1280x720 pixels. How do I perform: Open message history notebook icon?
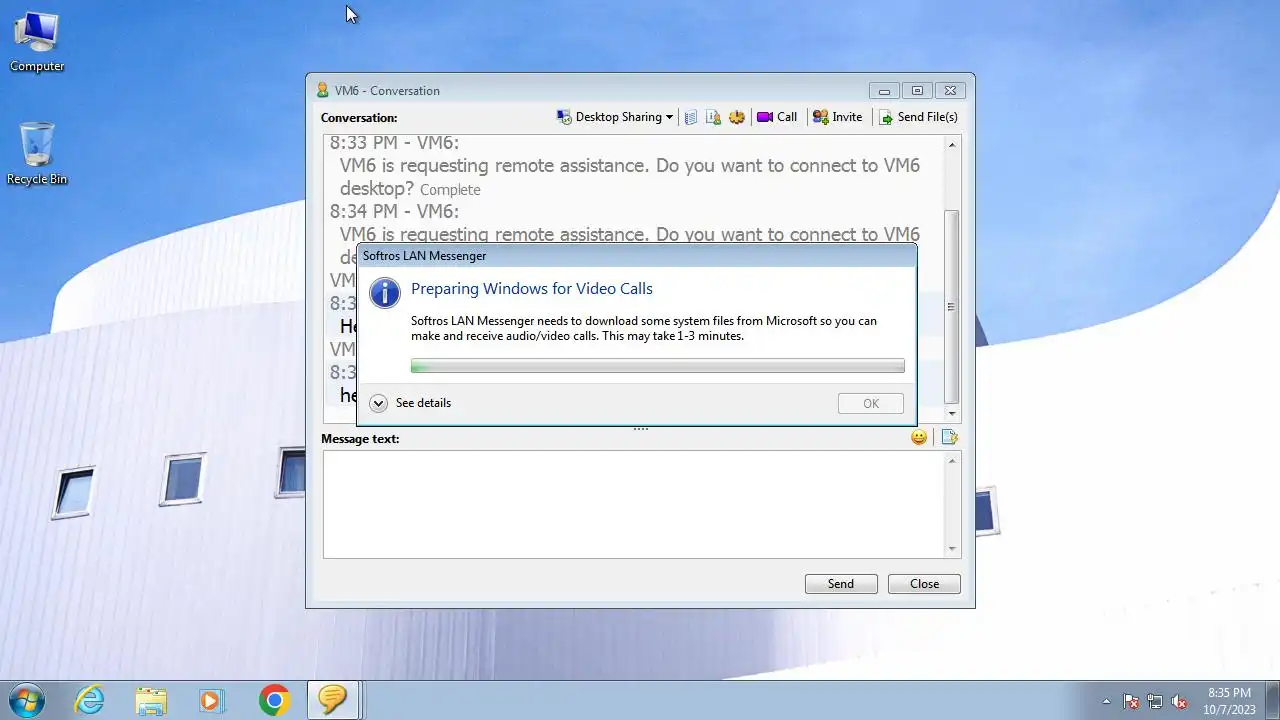pyautogui.click(x=691, y=117)
